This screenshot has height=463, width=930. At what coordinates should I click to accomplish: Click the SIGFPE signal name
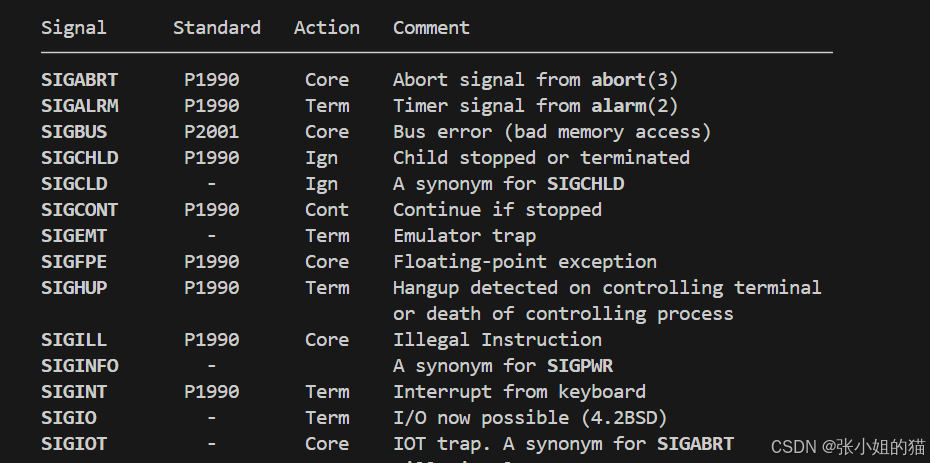[x=74, y=262]
